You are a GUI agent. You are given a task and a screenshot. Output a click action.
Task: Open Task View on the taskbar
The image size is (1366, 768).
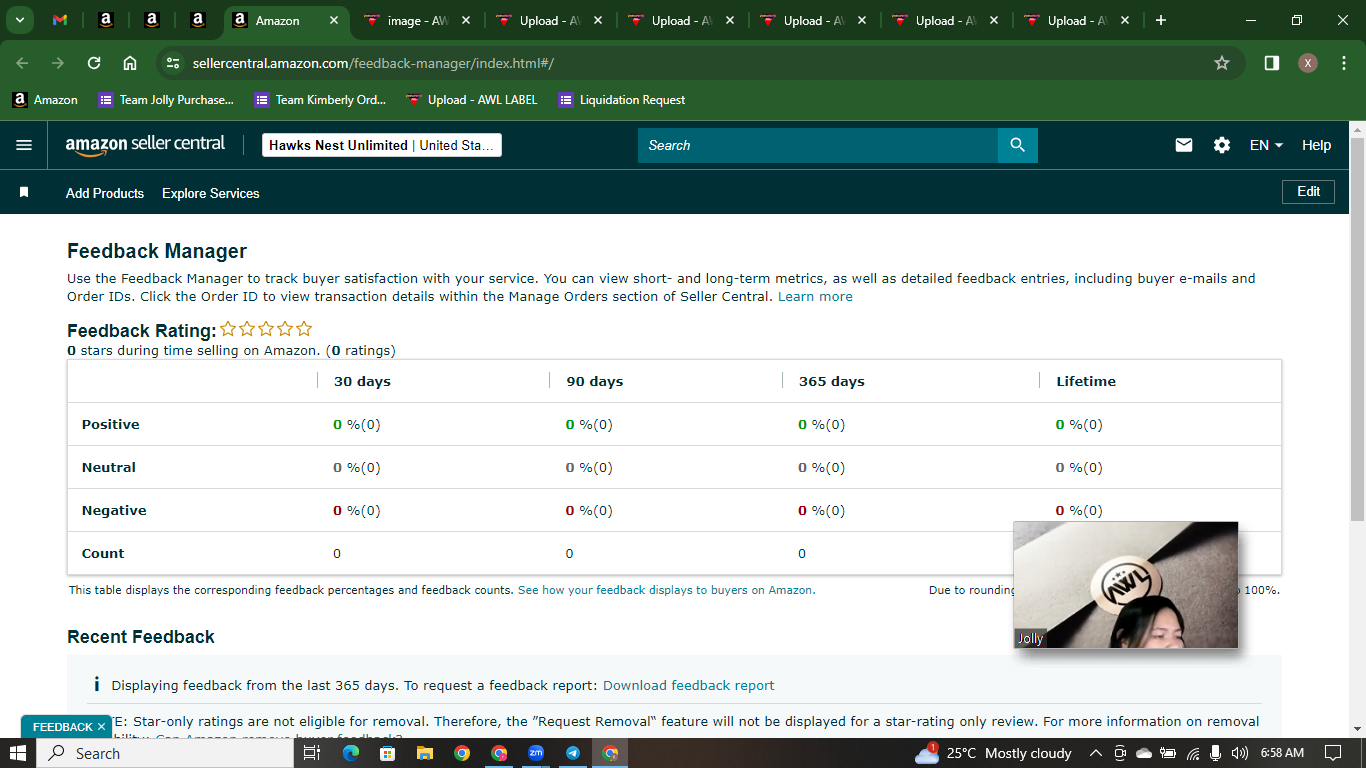311,753
